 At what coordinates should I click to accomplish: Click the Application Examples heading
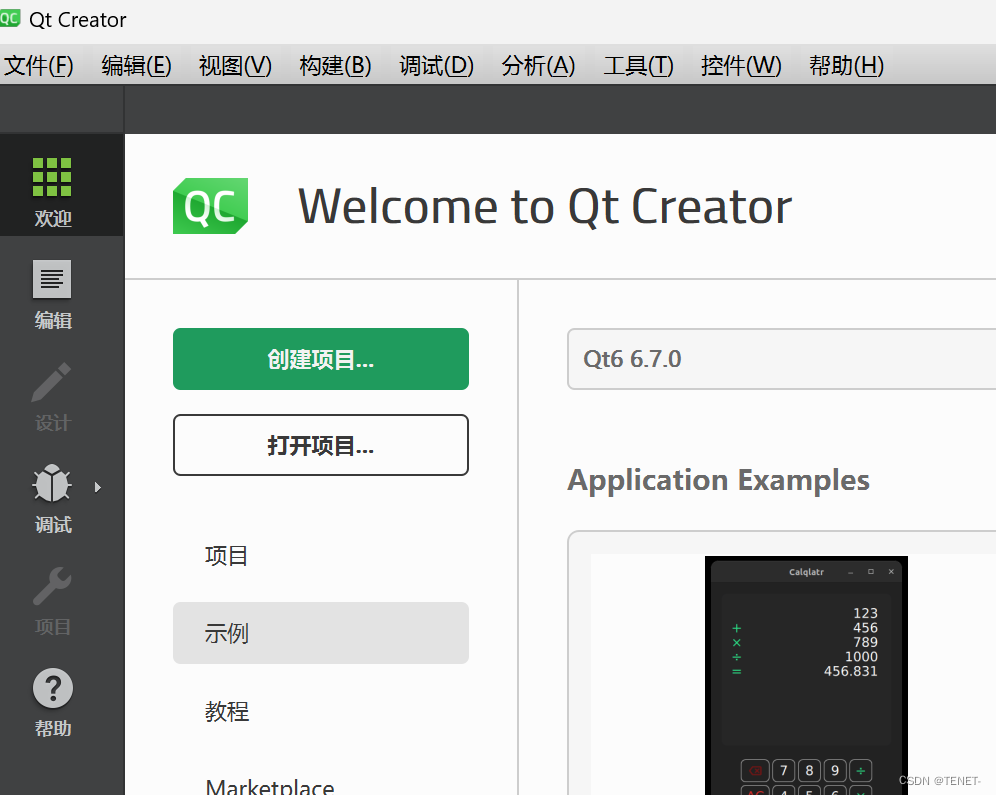pyautogui.click(x=718, y=480)
